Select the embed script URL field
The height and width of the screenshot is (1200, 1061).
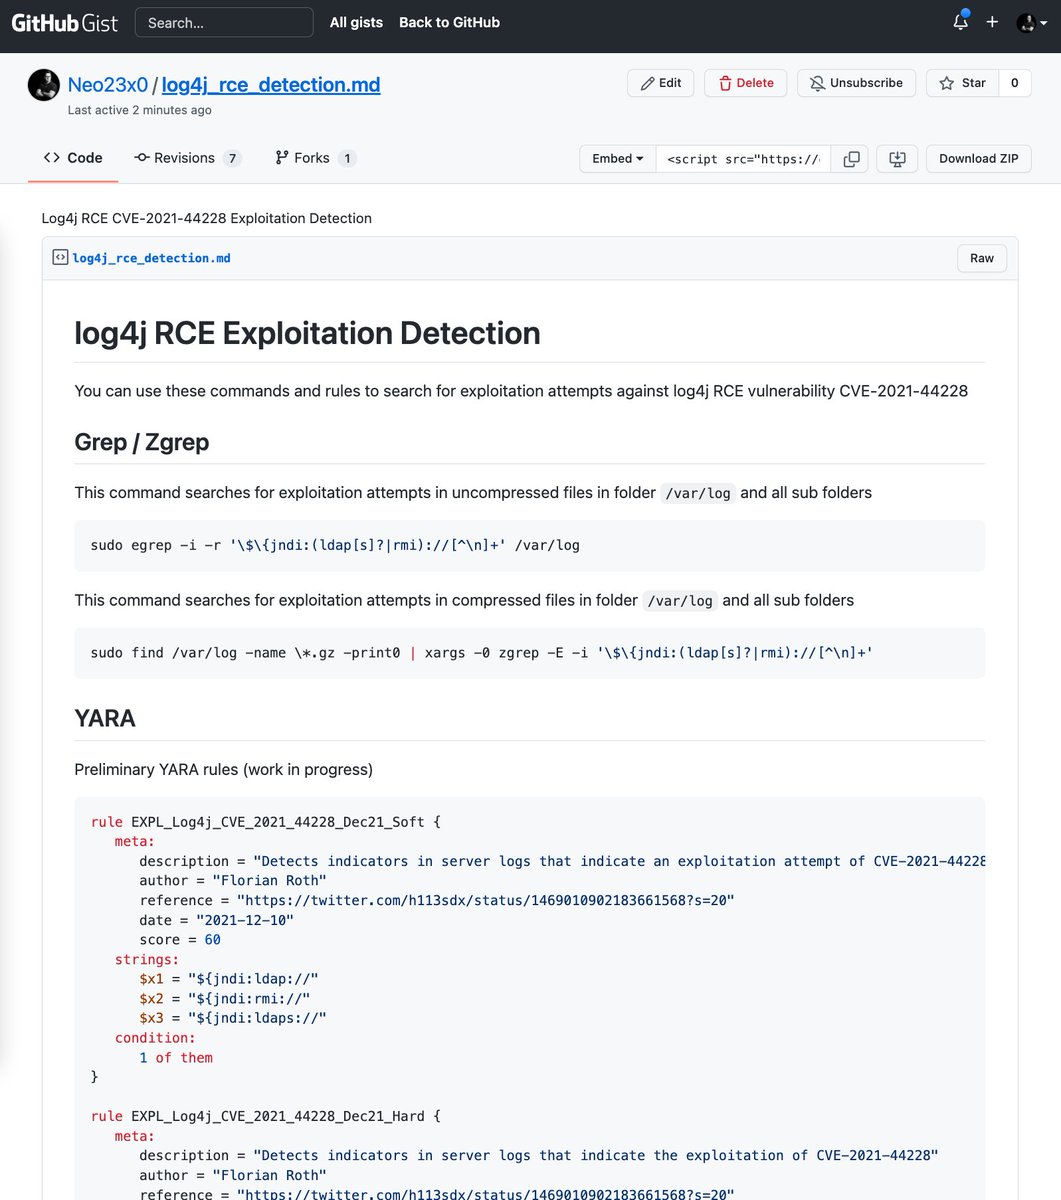click(743, 158)
